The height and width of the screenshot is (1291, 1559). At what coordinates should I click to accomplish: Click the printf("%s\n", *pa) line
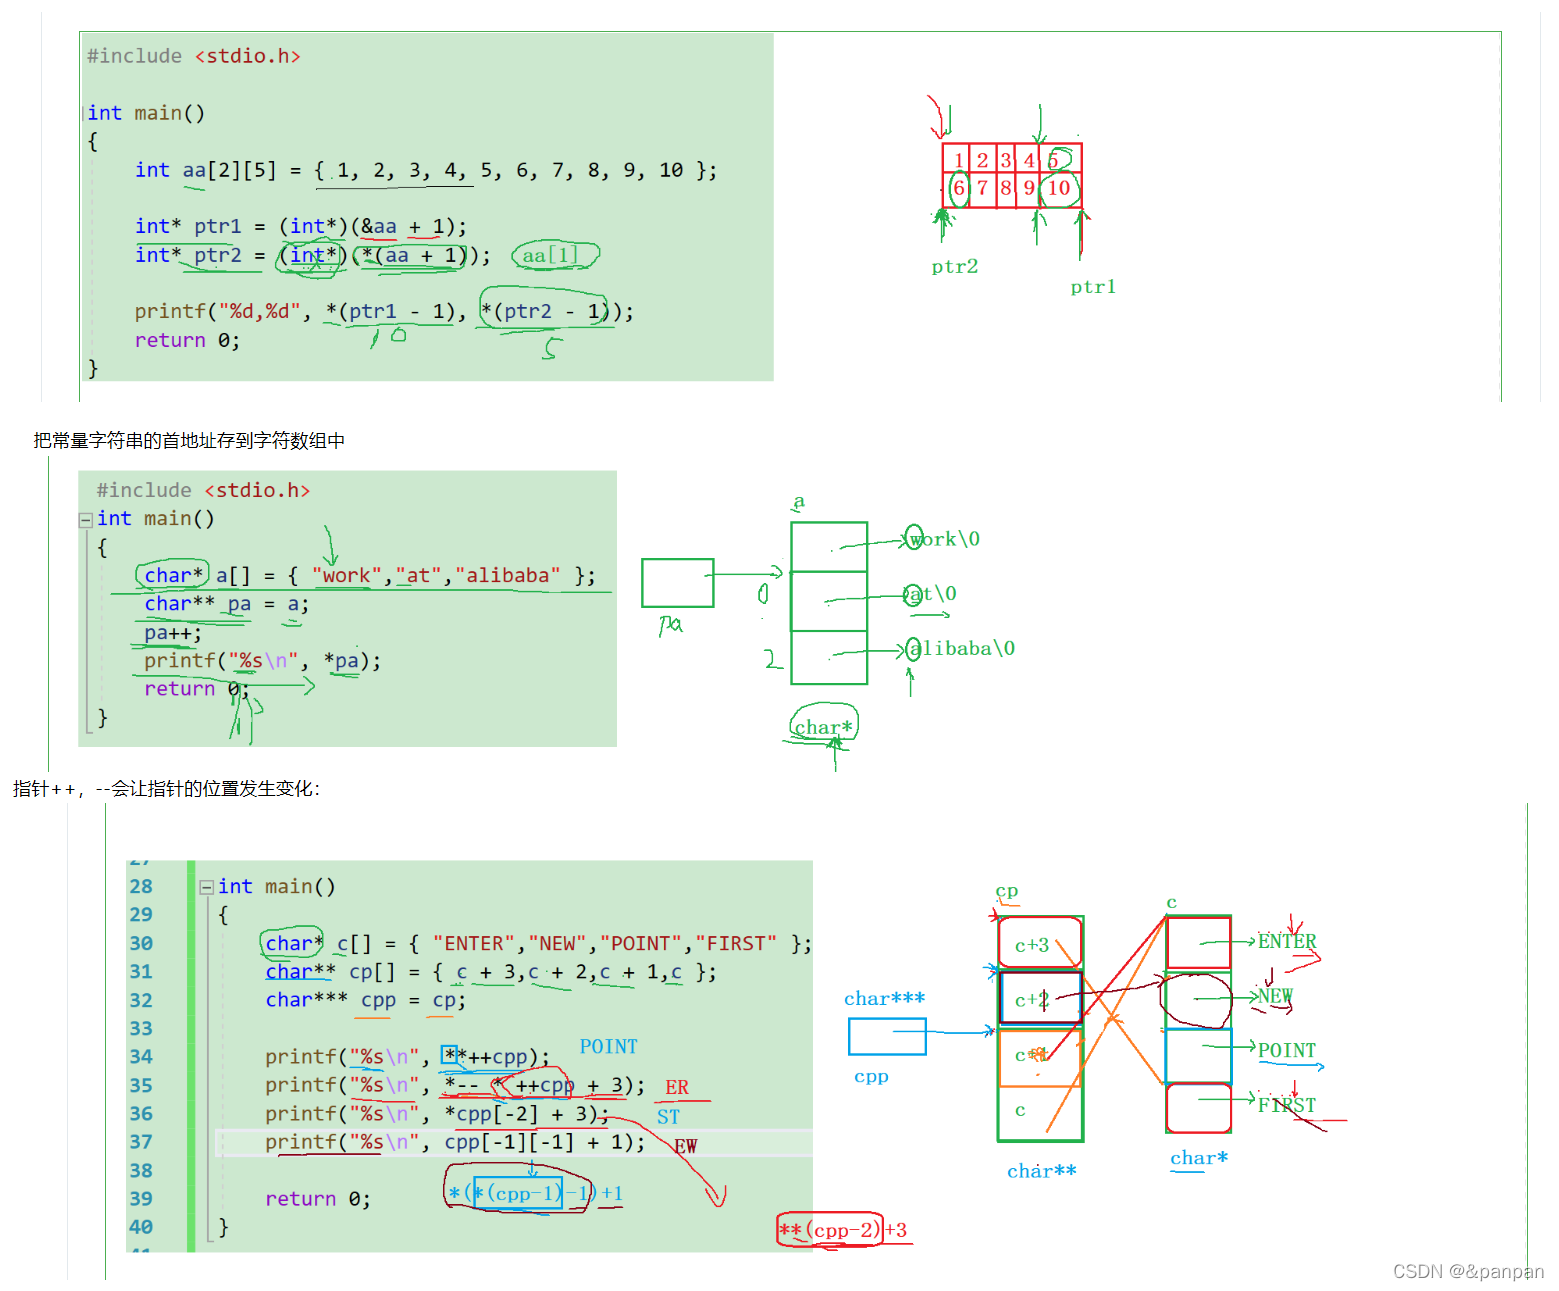[x=263, y=661]
